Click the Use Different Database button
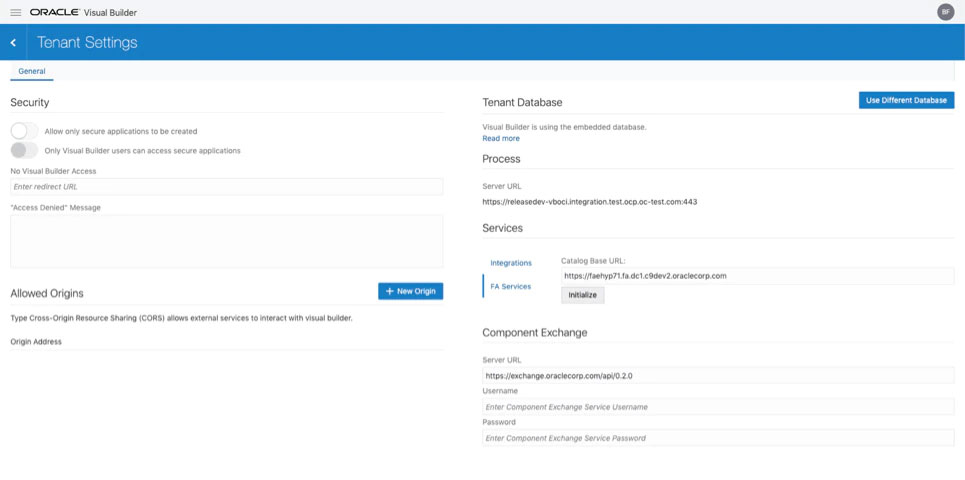 pyautogui.click(x=907, y=100)
